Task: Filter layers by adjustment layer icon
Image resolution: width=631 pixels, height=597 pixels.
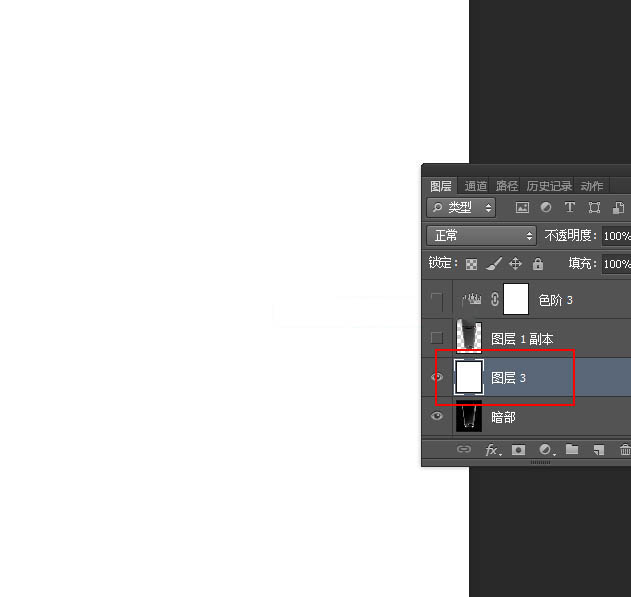Action: [546, 207]
